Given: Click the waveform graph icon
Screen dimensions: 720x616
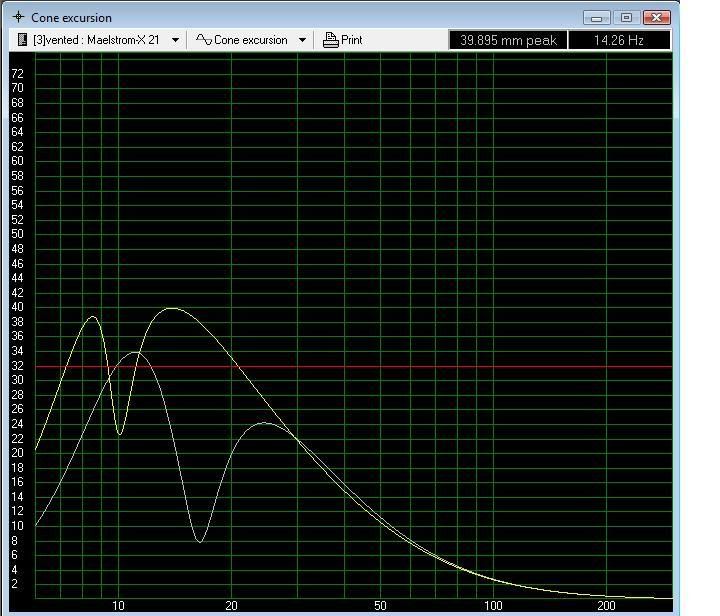Looking at the screenshot, I should point(204,40).
